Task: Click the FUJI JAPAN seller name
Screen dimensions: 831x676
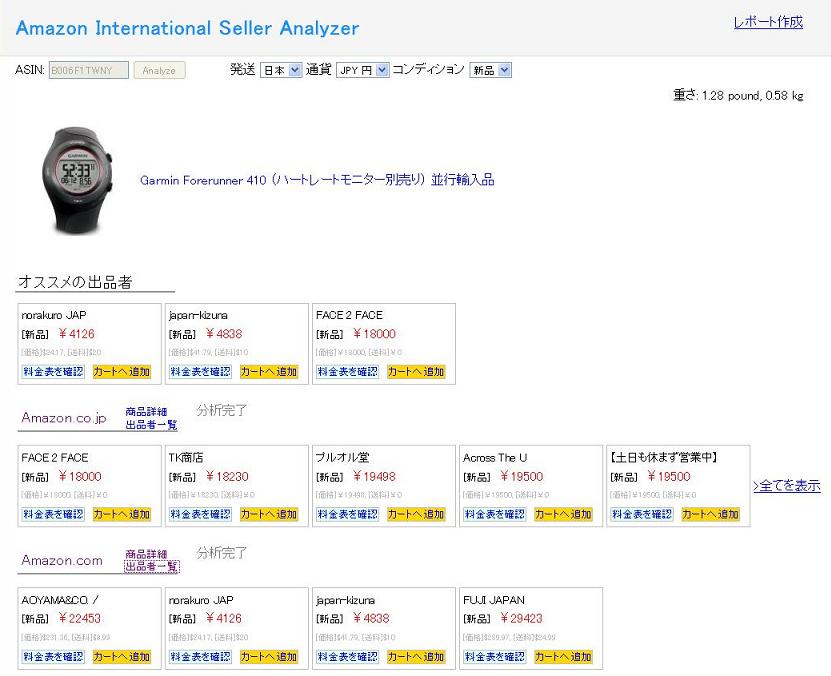Action: pyautogui.click(x=494, y=600)
